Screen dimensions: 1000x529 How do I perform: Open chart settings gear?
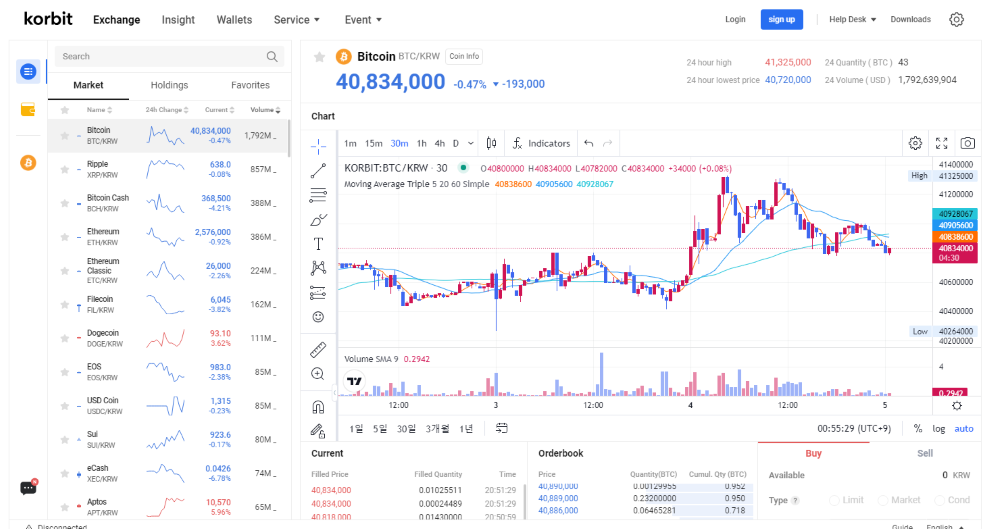click(915, 144)
